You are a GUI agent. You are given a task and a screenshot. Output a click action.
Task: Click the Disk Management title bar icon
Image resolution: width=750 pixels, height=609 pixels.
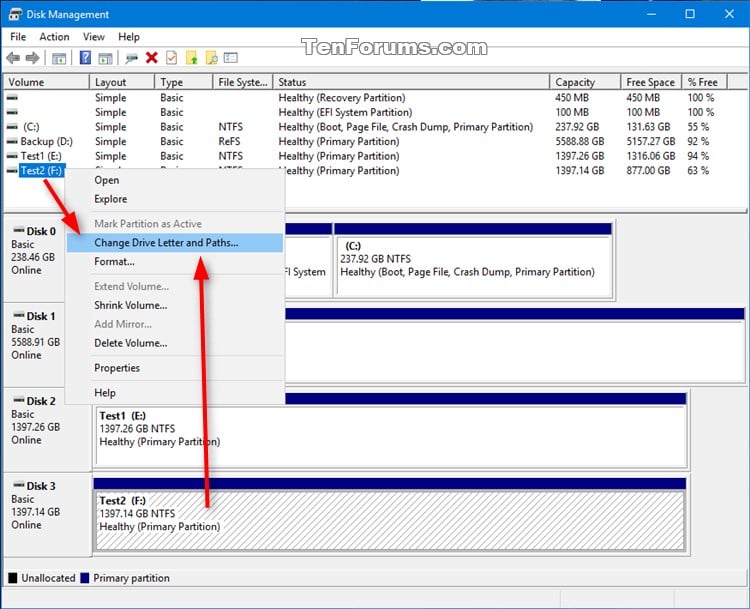click(15, 14)
